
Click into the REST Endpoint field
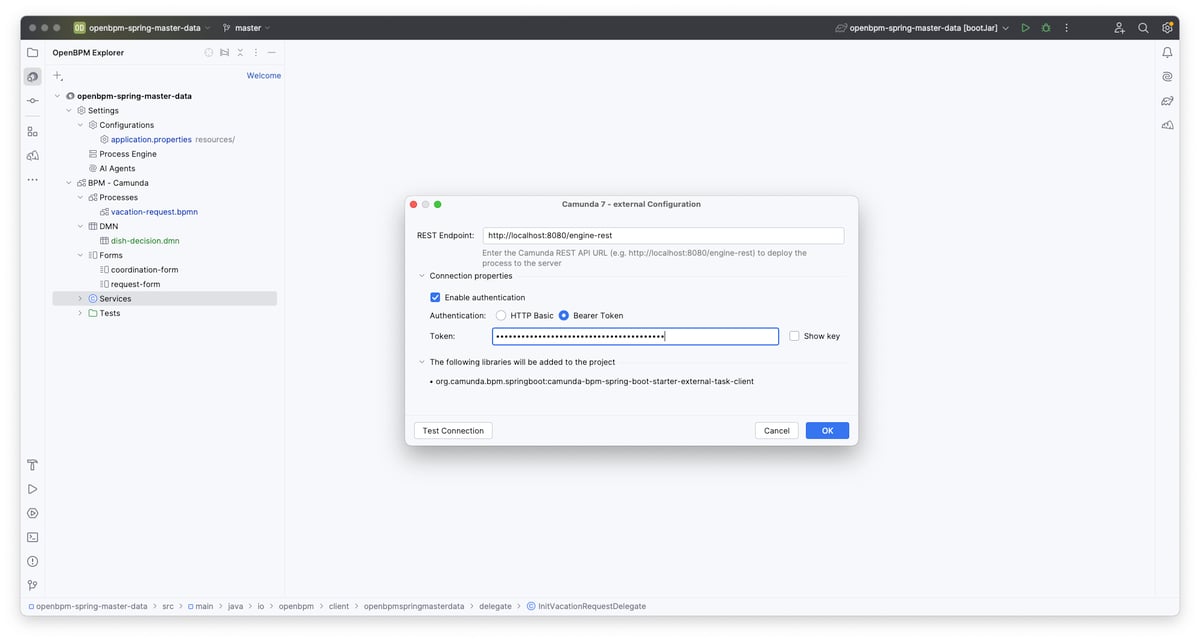tap(662, 236)
